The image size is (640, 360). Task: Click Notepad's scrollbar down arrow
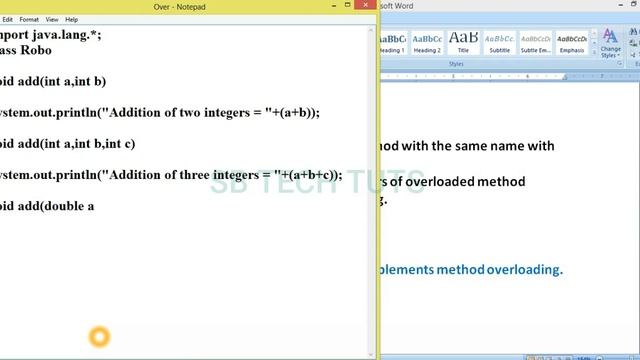tap(371, 355)
